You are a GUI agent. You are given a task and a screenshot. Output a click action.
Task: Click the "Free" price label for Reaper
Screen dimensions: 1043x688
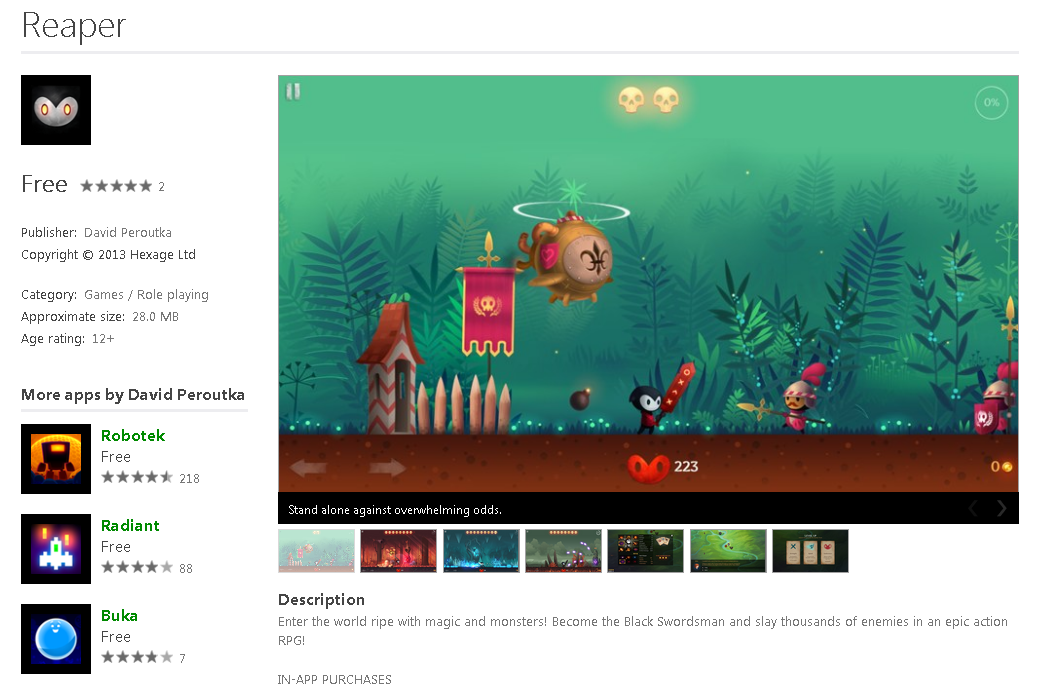45,184
